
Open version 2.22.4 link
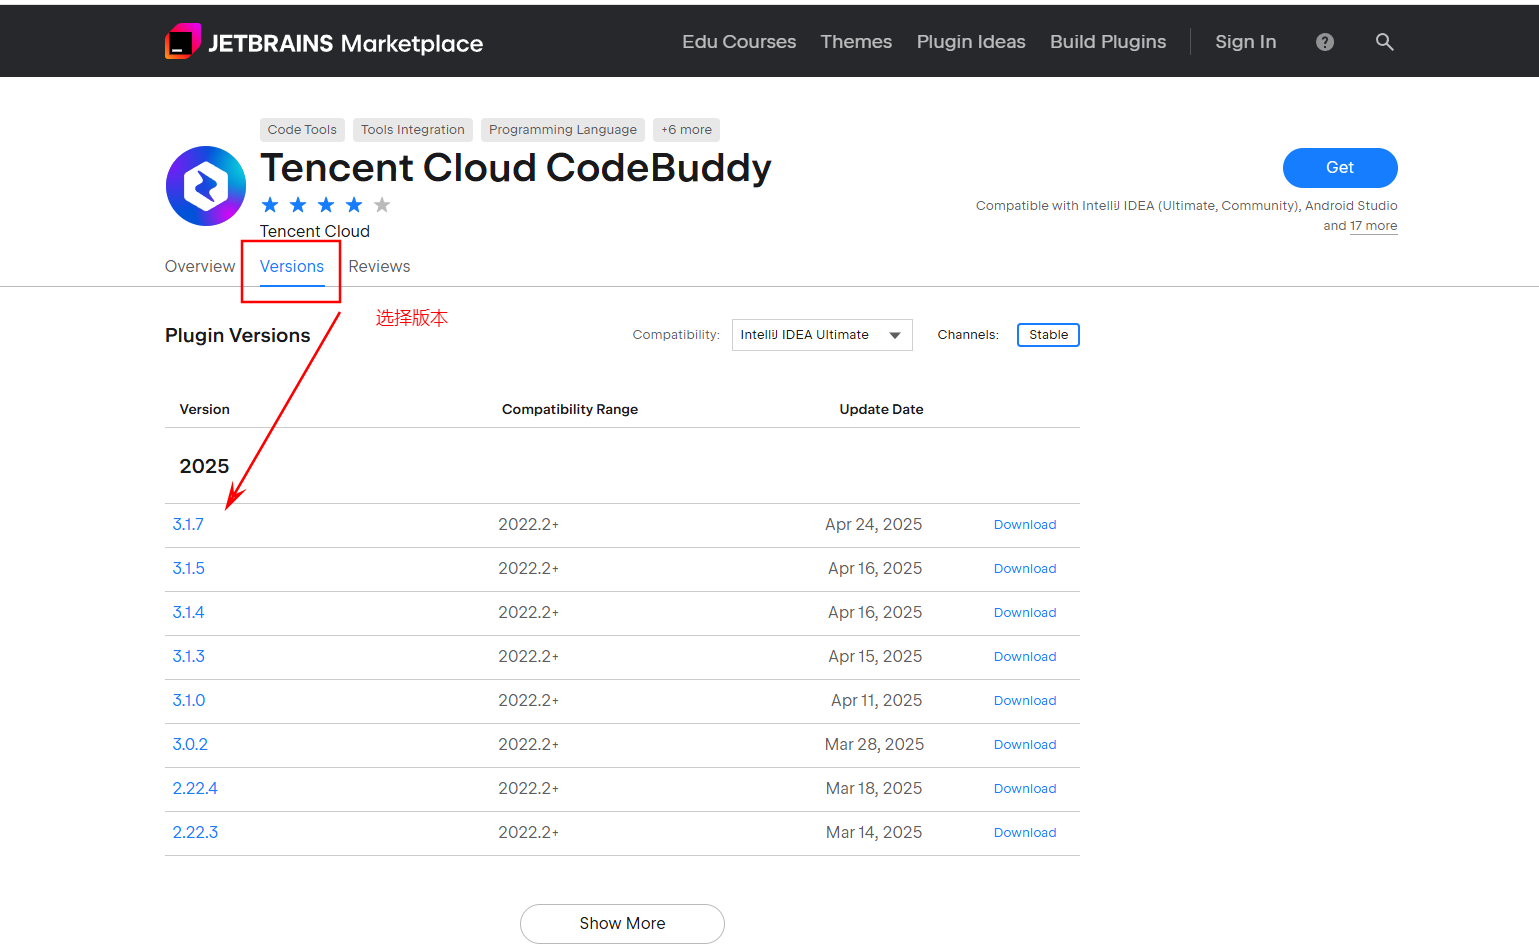tap(195, 788)
